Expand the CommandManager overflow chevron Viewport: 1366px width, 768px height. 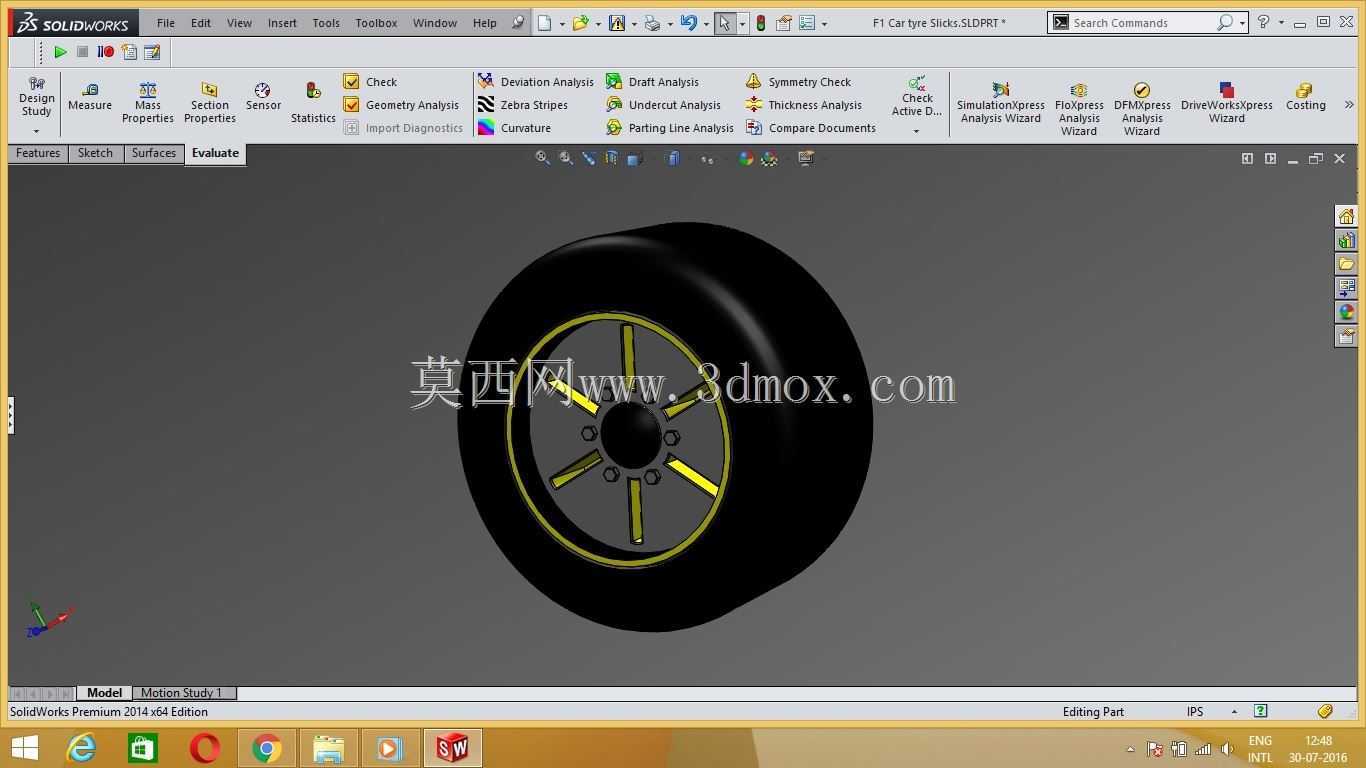click(1348, 104)
